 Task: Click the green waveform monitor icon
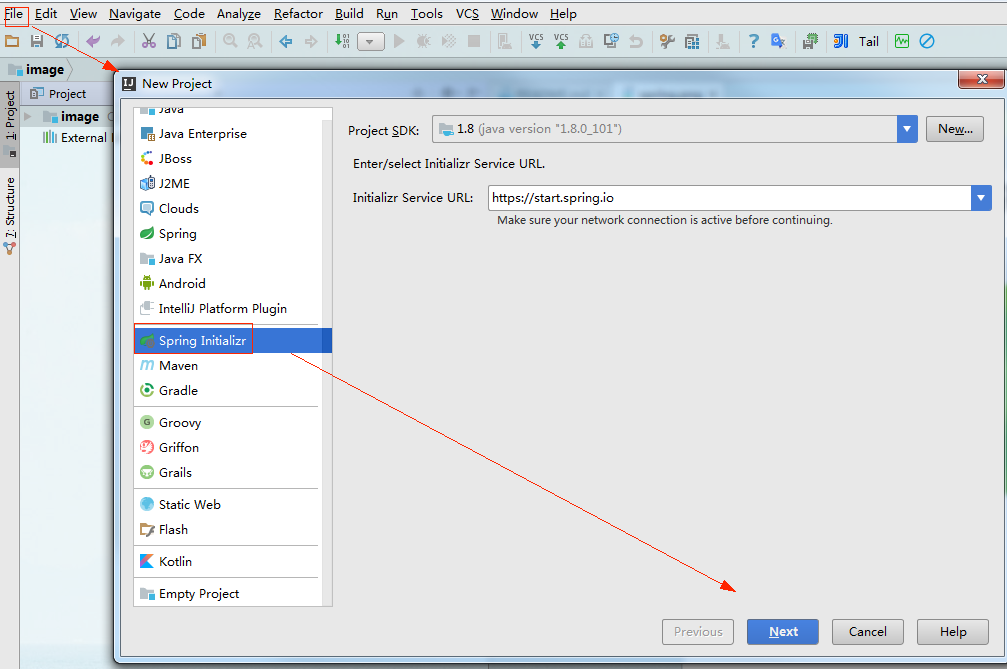(902, 42)
